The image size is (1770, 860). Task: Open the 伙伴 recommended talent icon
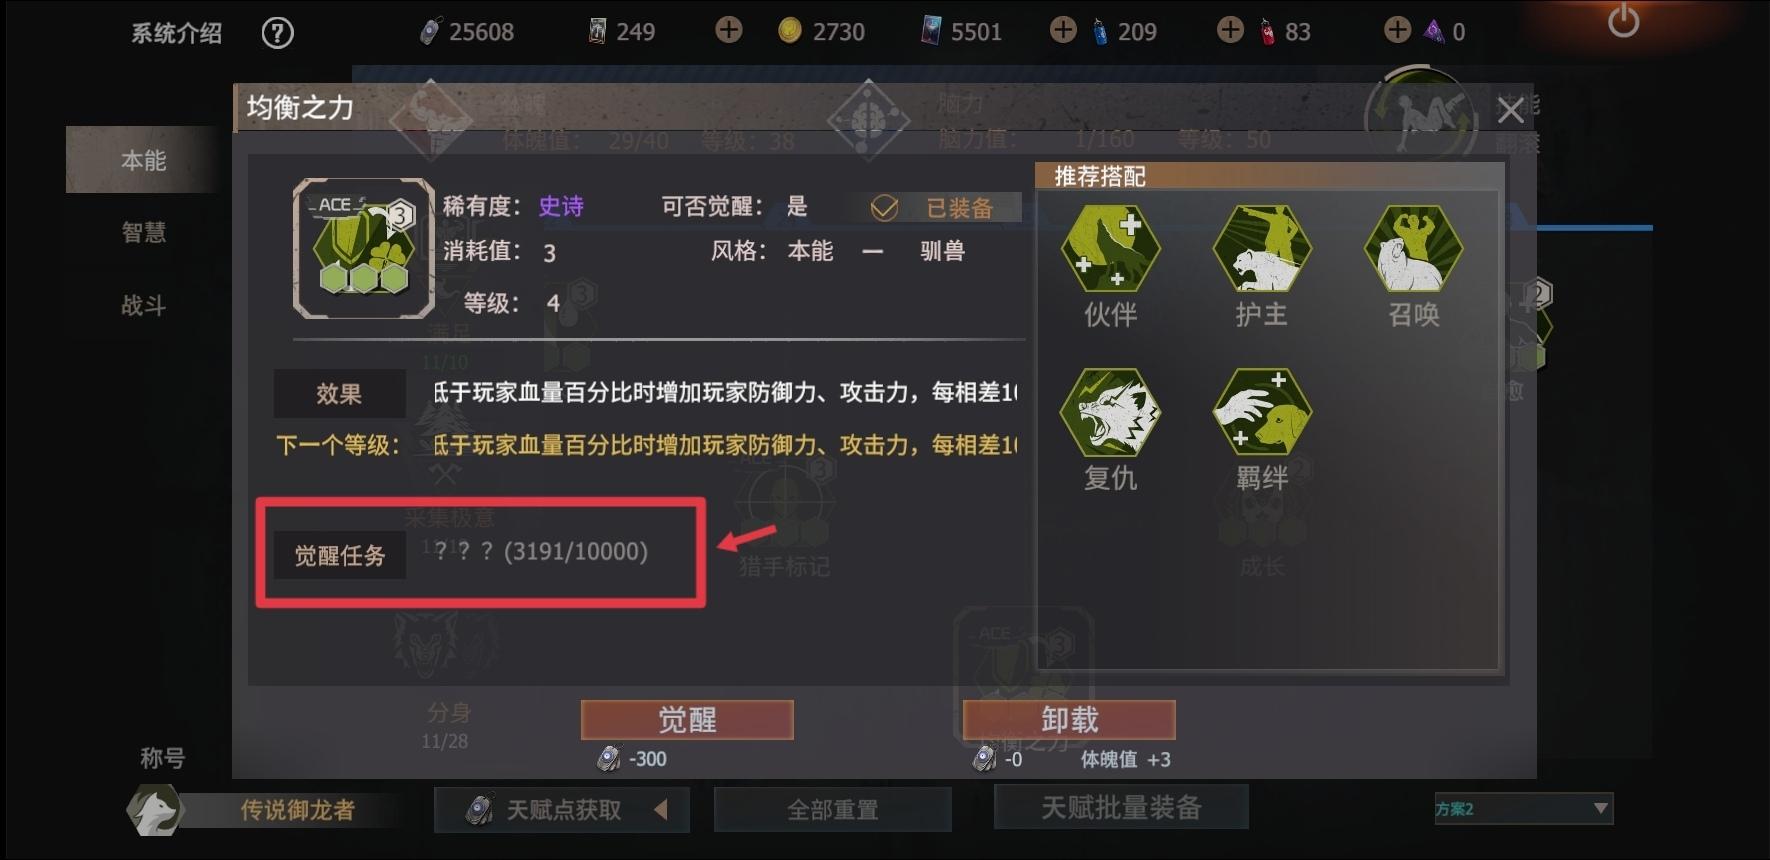(x=1110, y=249)
